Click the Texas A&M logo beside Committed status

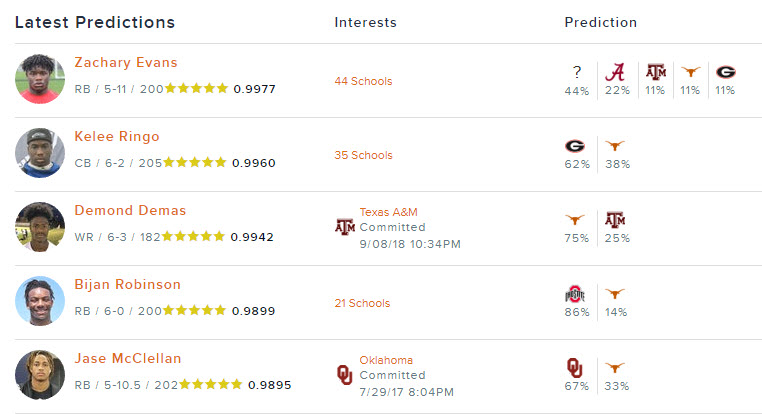345,226
